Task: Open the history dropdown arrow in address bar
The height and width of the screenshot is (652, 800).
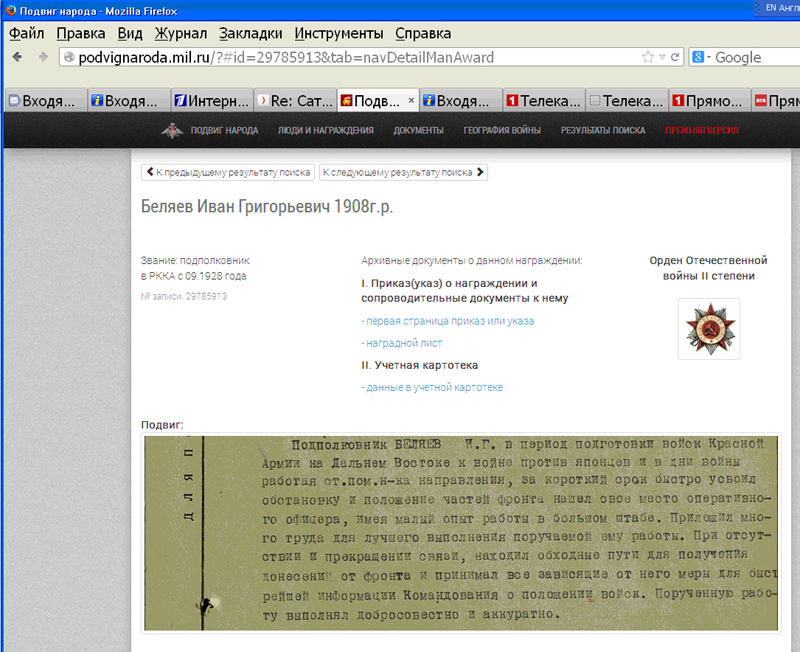Action: click(662, 57)
